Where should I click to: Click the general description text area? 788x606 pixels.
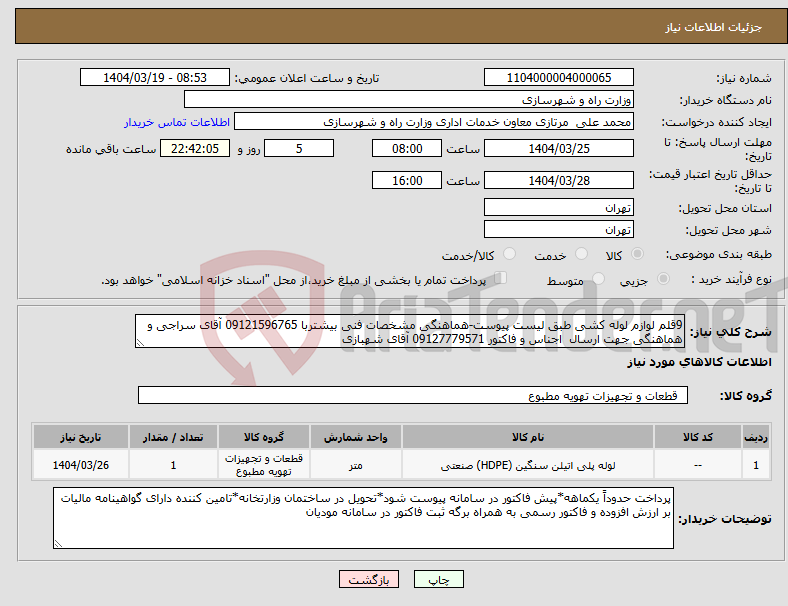pyautogui.click(x=410, y=331)
